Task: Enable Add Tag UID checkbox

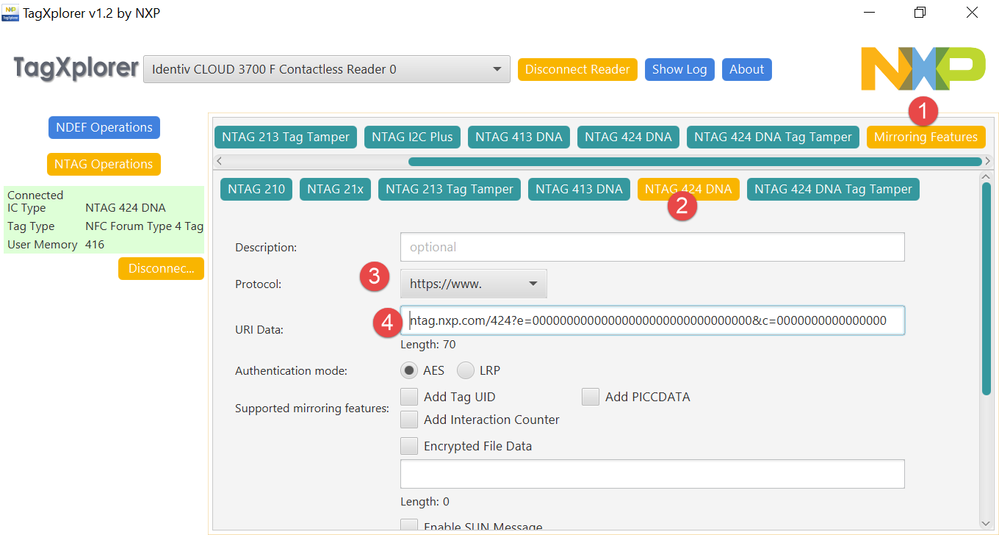Action: (x=409, y=397)
